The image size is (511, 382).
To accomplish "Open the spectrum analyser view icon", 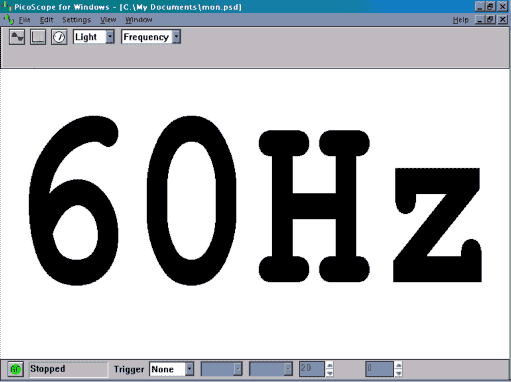I will click(x=38, y=37).
